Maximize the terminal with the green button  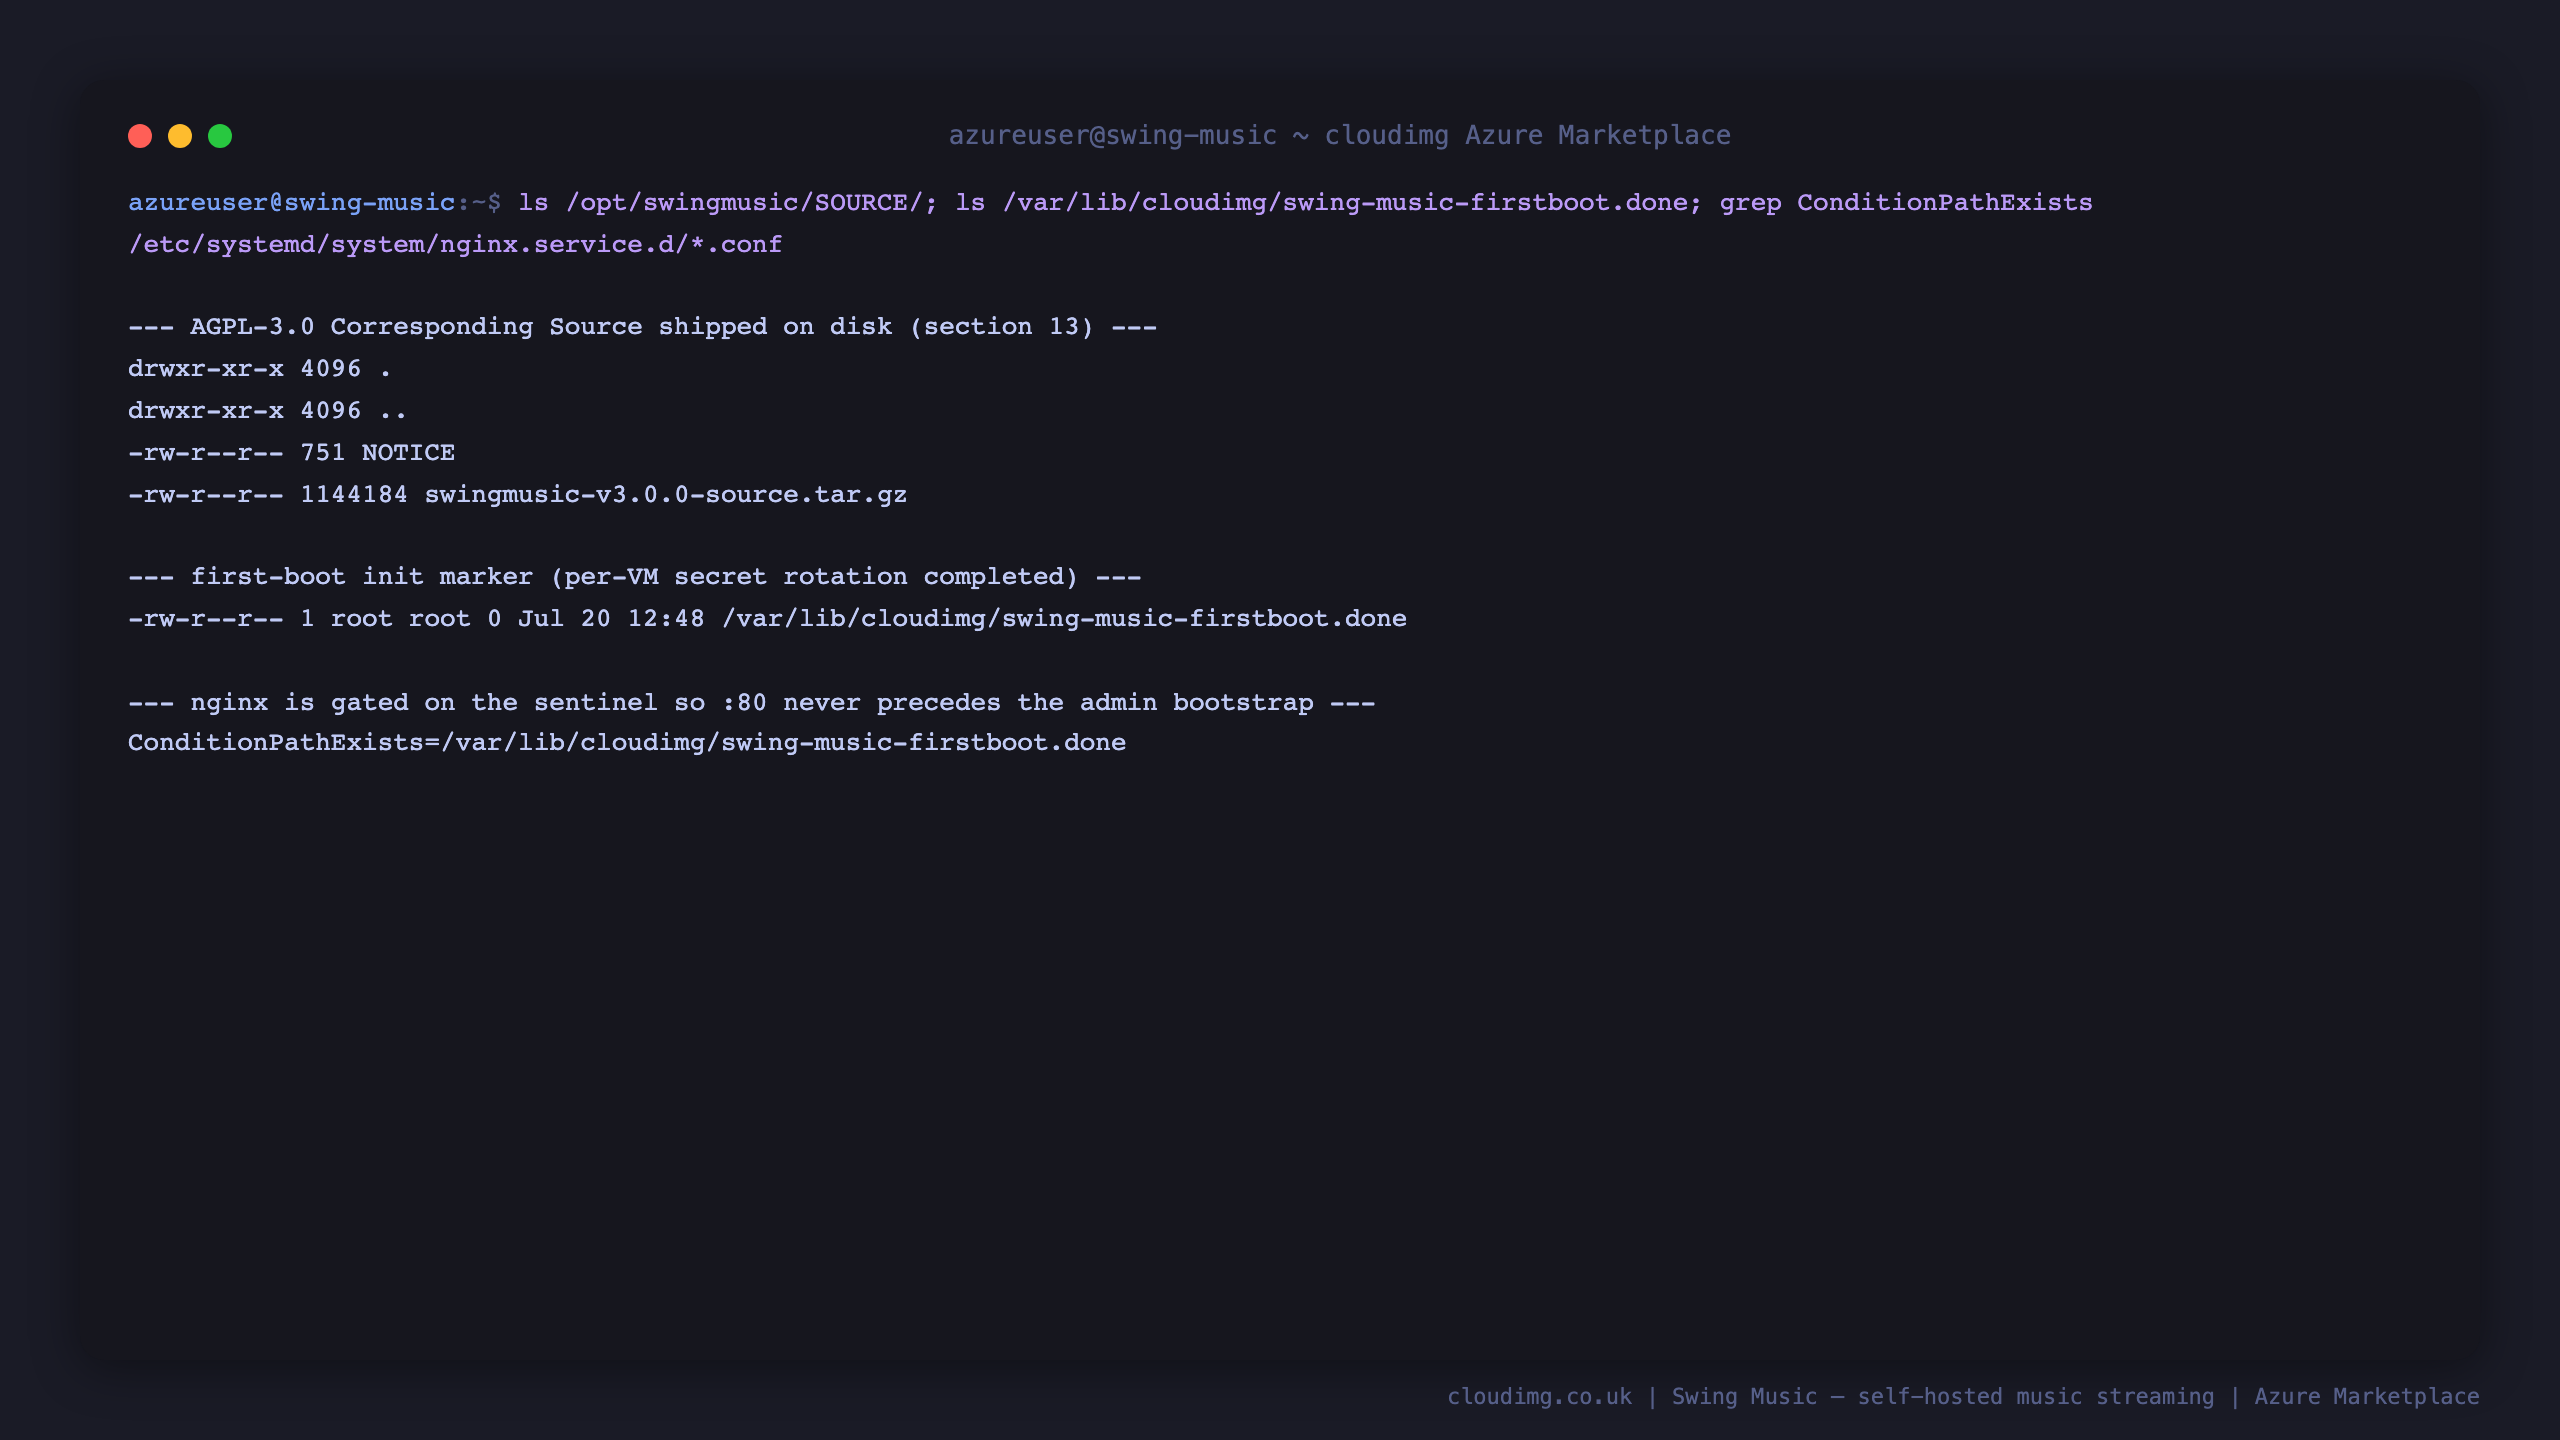point(220,136)
